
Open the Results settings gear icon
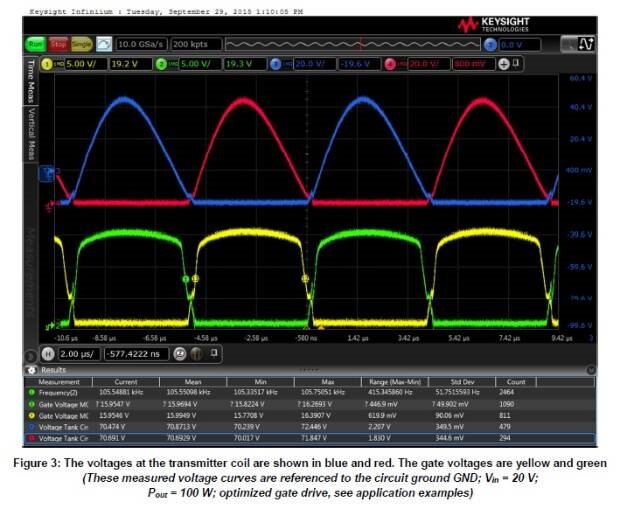31,371
